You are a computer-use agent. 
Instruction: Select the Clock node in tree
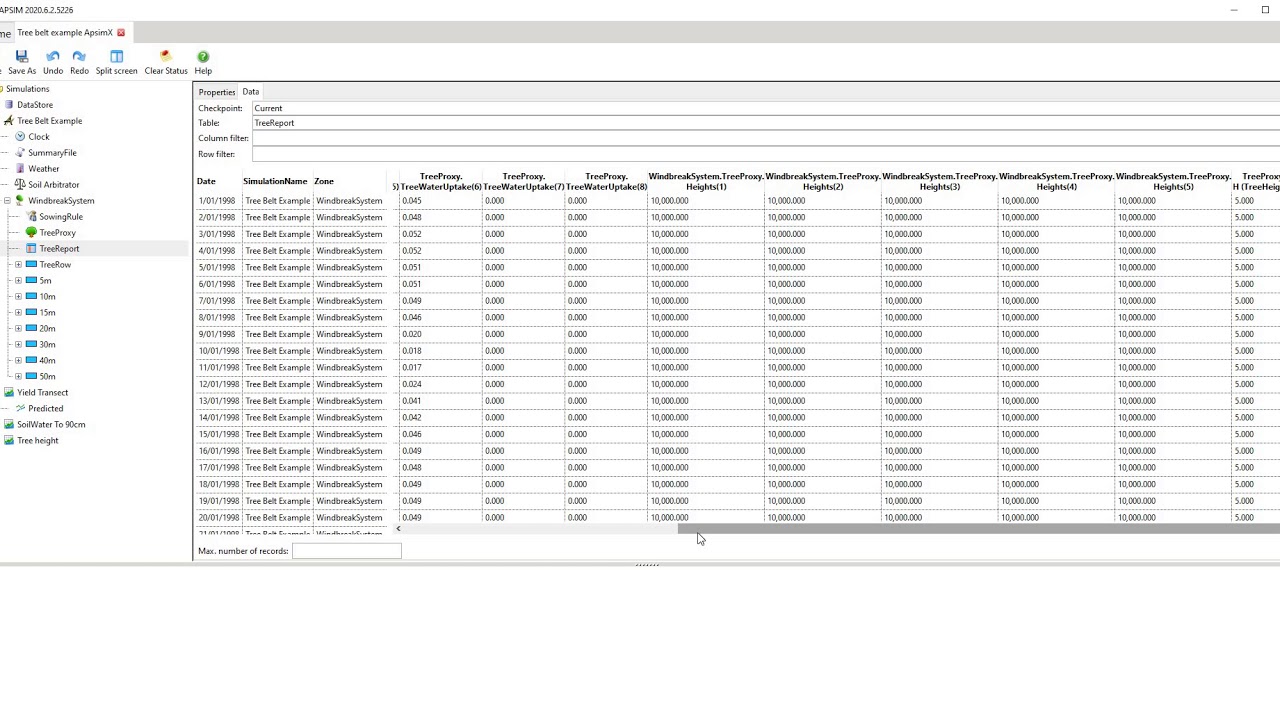pos(39,137)
